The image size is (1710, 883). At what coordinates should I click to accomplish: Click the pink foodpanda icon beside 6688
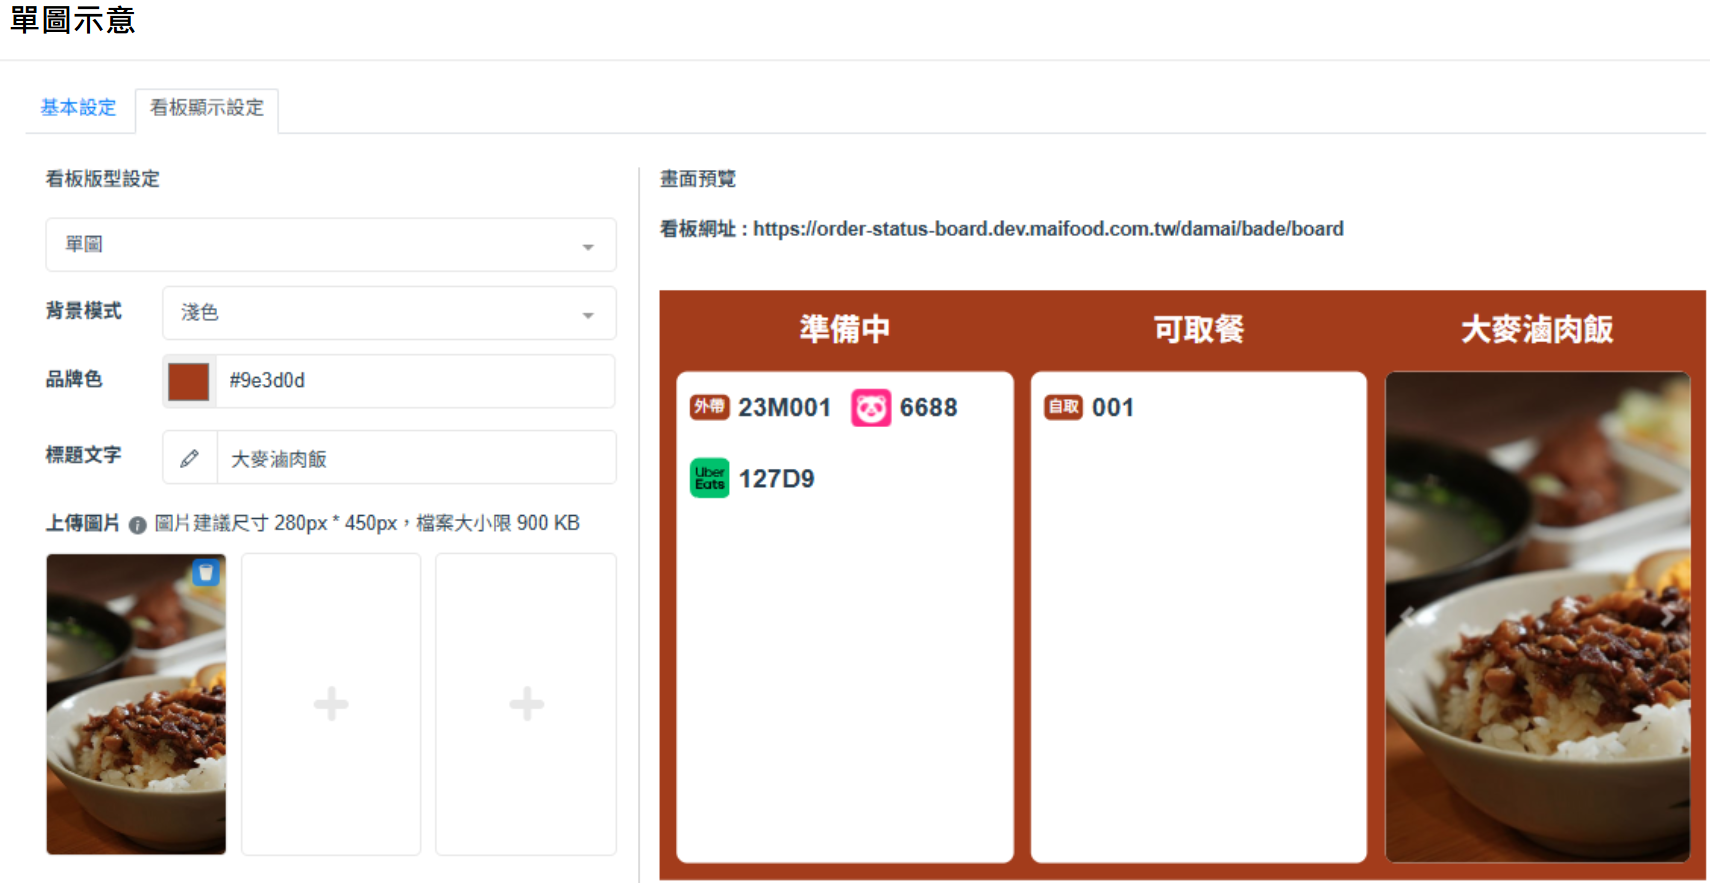pyautogui.click(x=870, y=408)
